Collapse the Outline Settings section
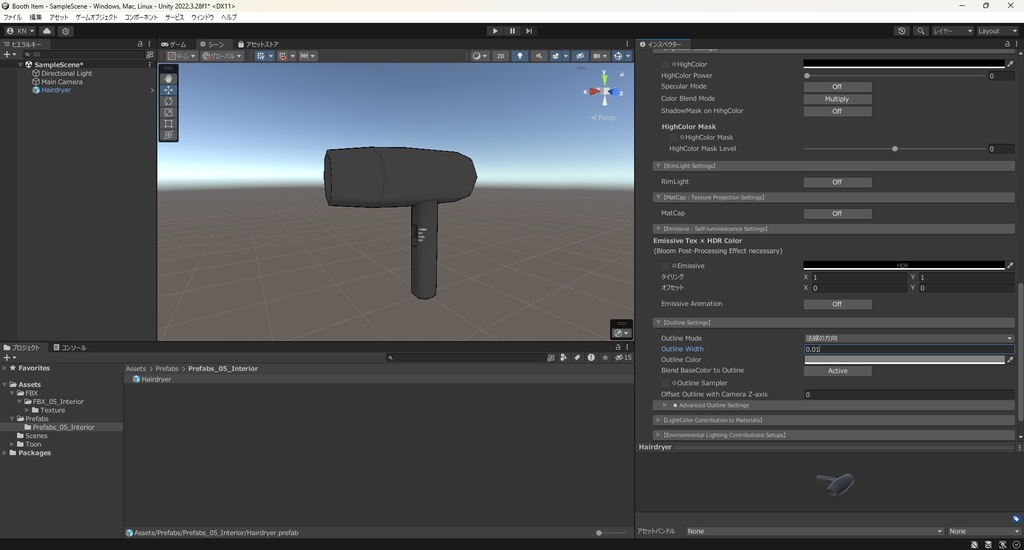 (x=658, y=323)
